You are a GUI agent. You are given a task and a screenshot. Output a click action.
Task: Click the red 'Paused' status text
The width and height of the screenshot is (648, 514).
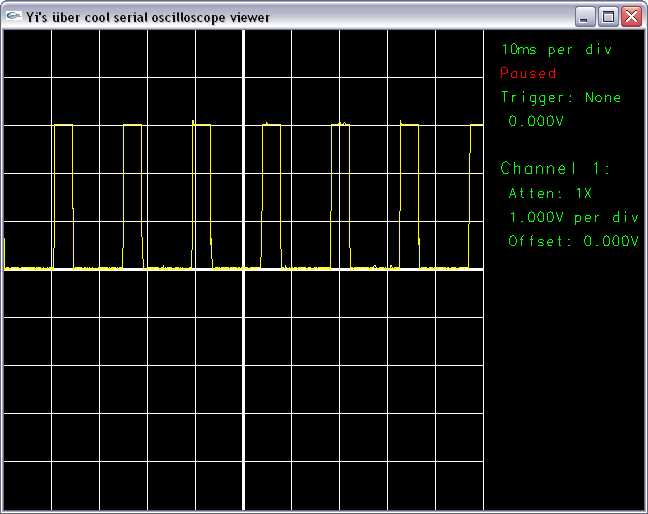(x=528, y=73)
